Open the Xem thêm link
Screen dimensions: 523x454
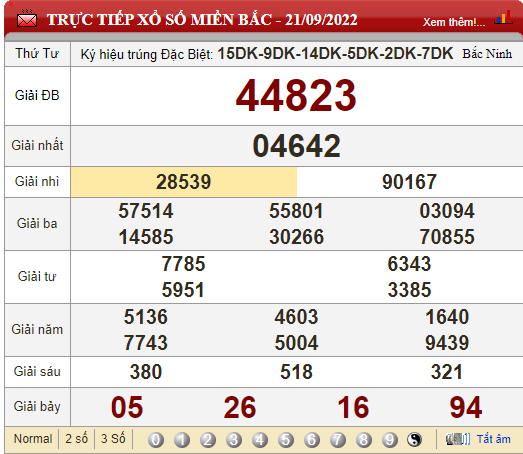pyautogui.click(x=454, y=22)
